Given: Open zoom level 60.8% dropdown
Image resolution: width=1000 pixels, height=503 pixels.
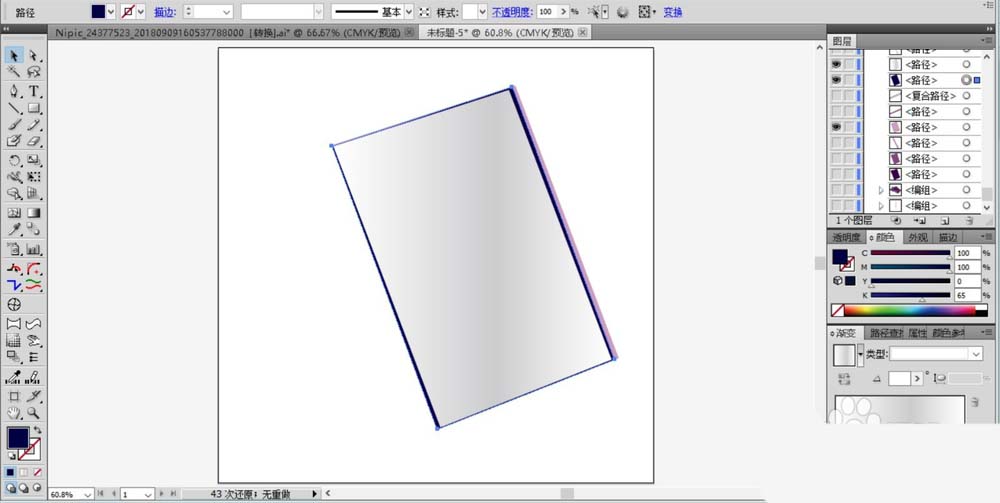Looking at the screenshot, I should click(x=87, y=494).
